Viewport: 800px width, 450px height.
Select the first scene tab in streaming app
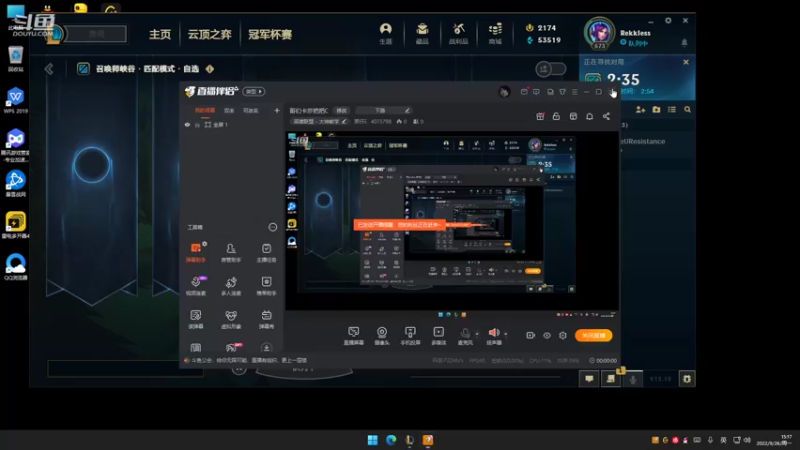pyautogui.click(x=205, y=110)
